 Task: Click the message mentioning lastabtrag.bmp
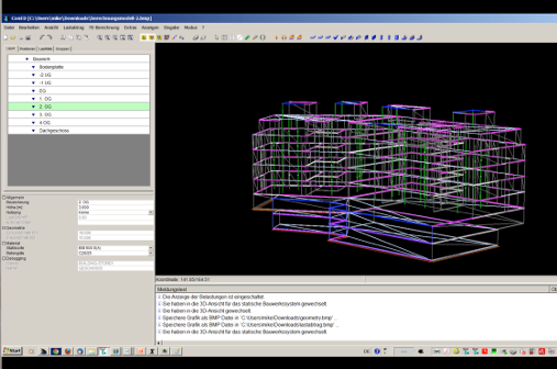(251, 325)
